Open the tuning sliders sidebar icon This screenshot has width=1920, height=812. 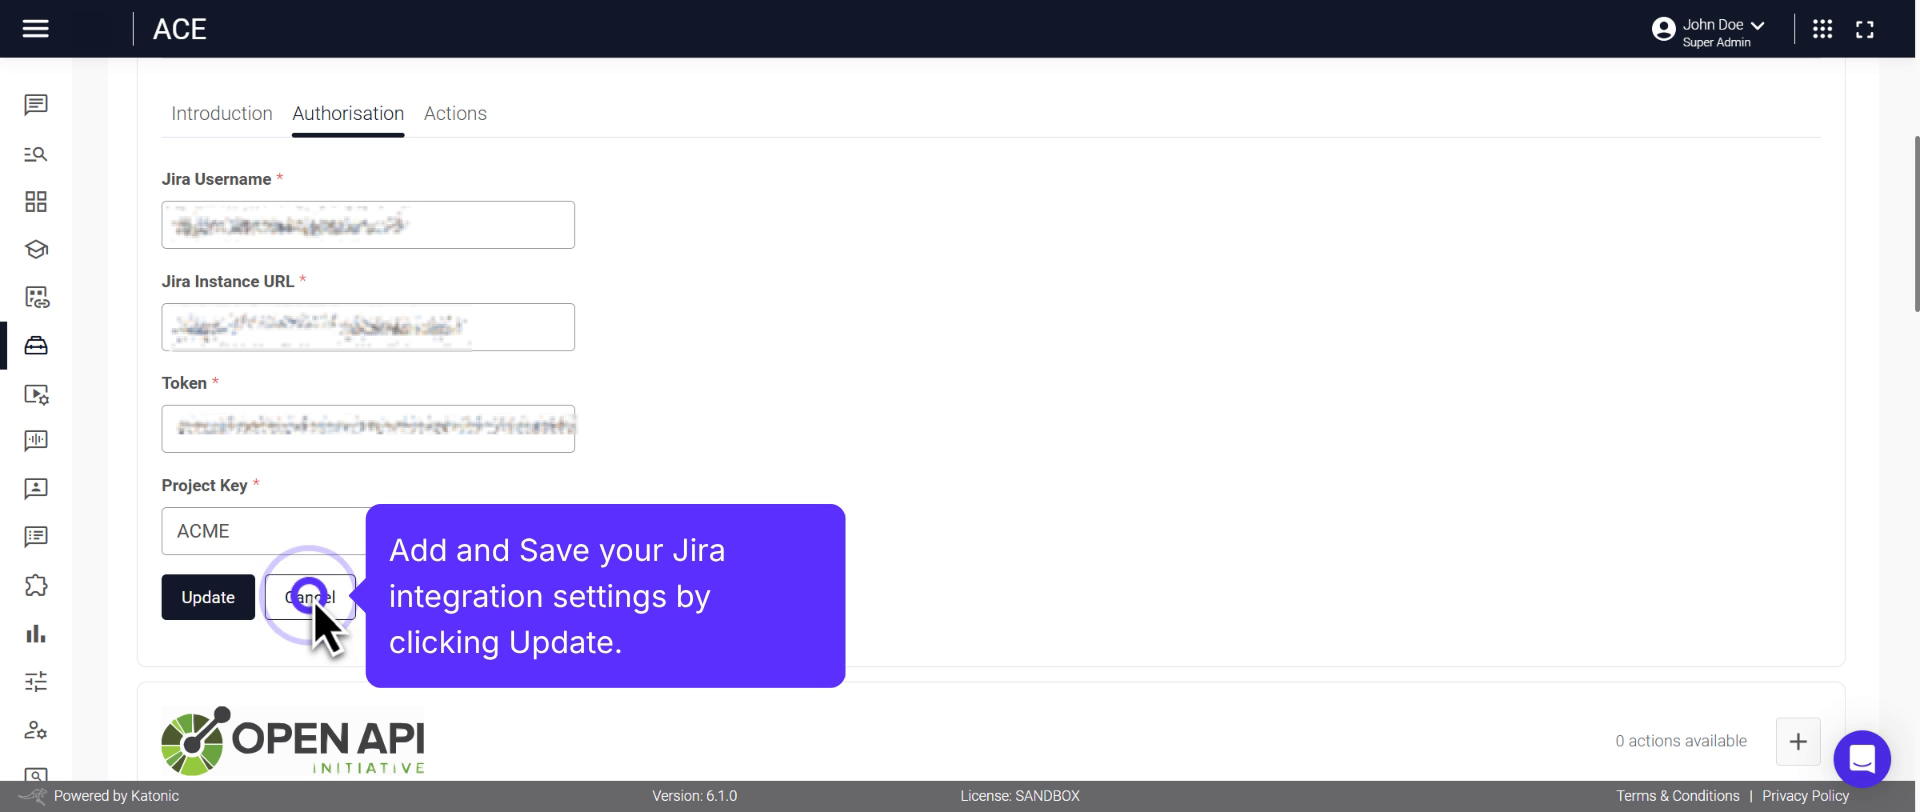pyautogui.click(x=36, y=682)
